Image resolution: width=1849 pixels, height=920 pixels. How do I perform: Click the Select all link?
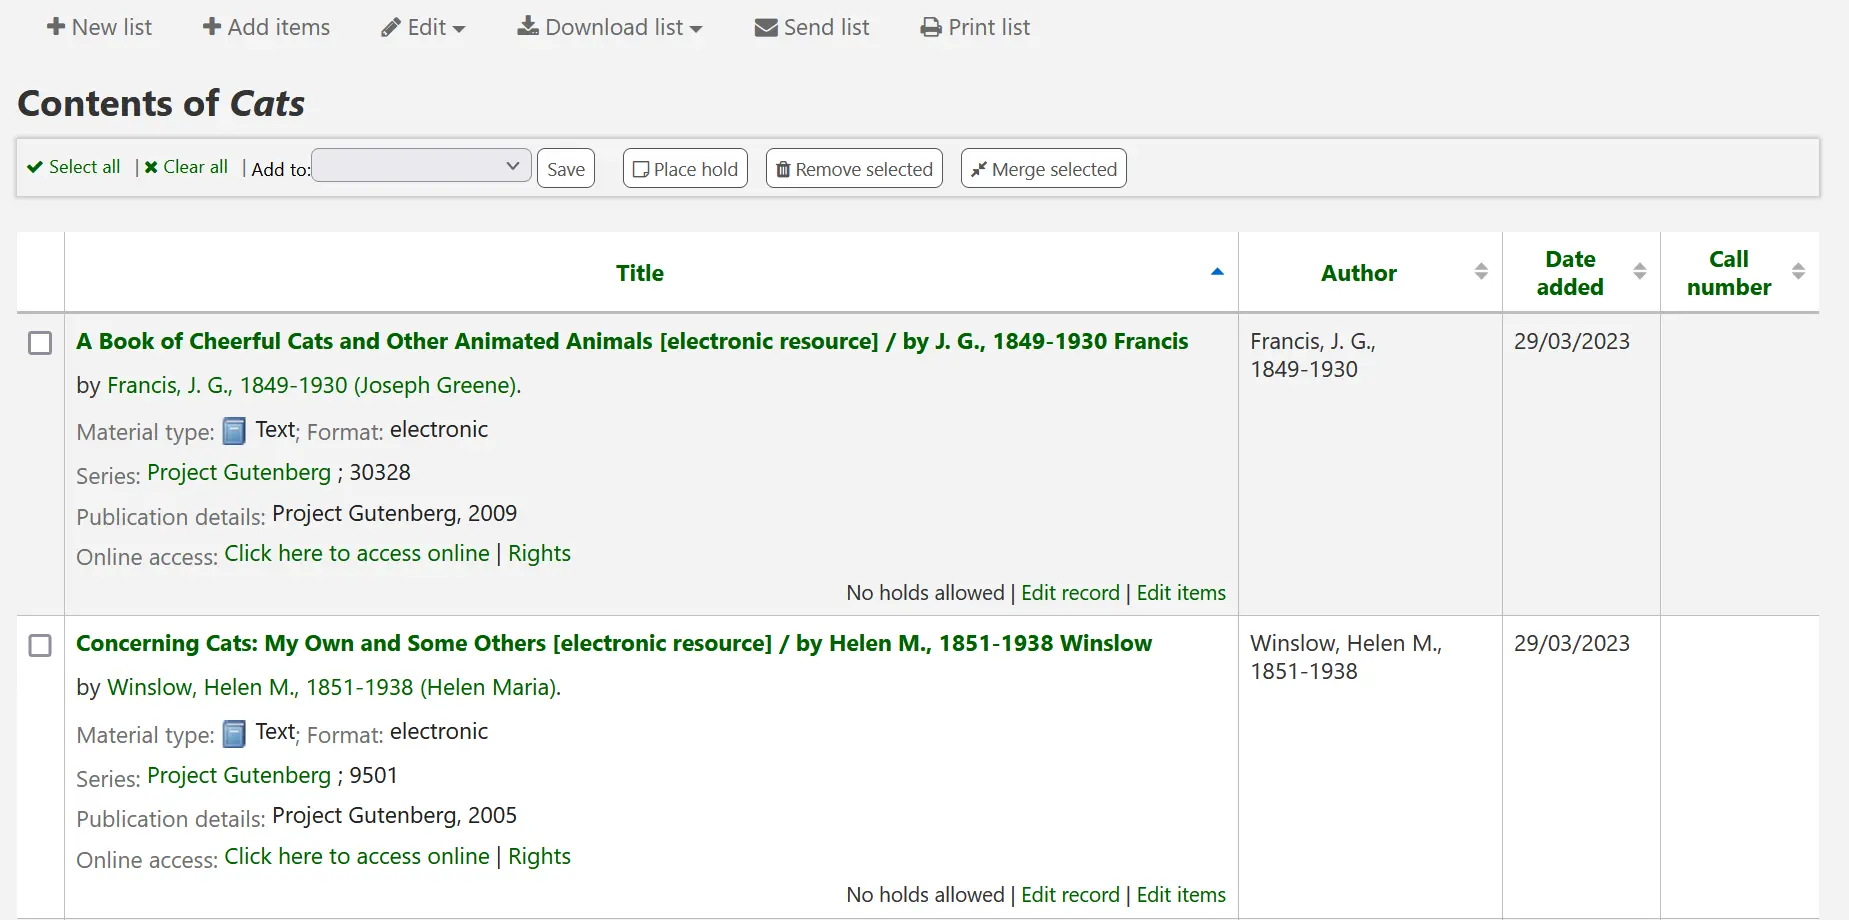pyautogui.click(x=74, y=167)
